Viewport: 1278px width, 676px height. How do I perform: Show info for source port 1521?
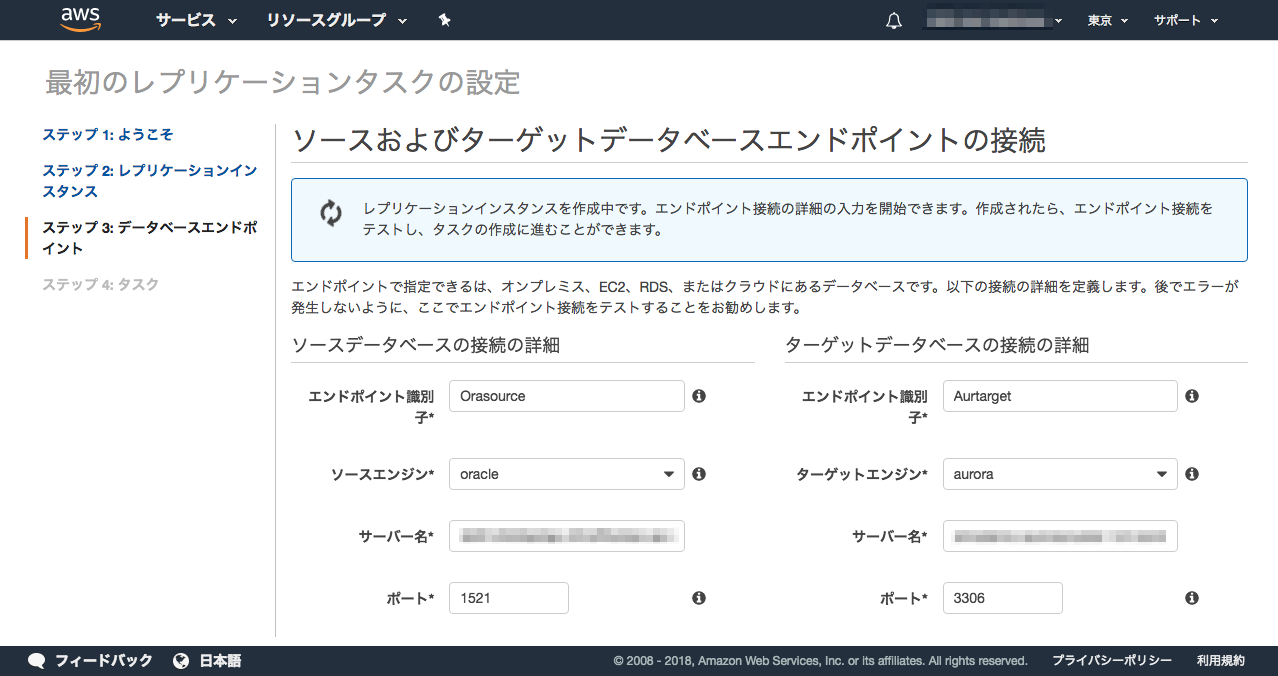tap(699, 598)
